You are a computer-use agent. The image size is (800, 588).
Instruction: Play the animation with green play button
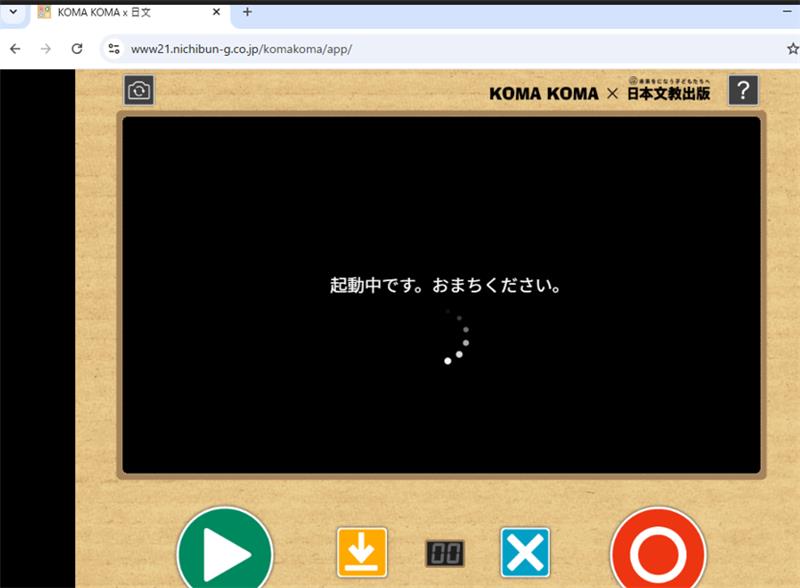click(225, 553)
